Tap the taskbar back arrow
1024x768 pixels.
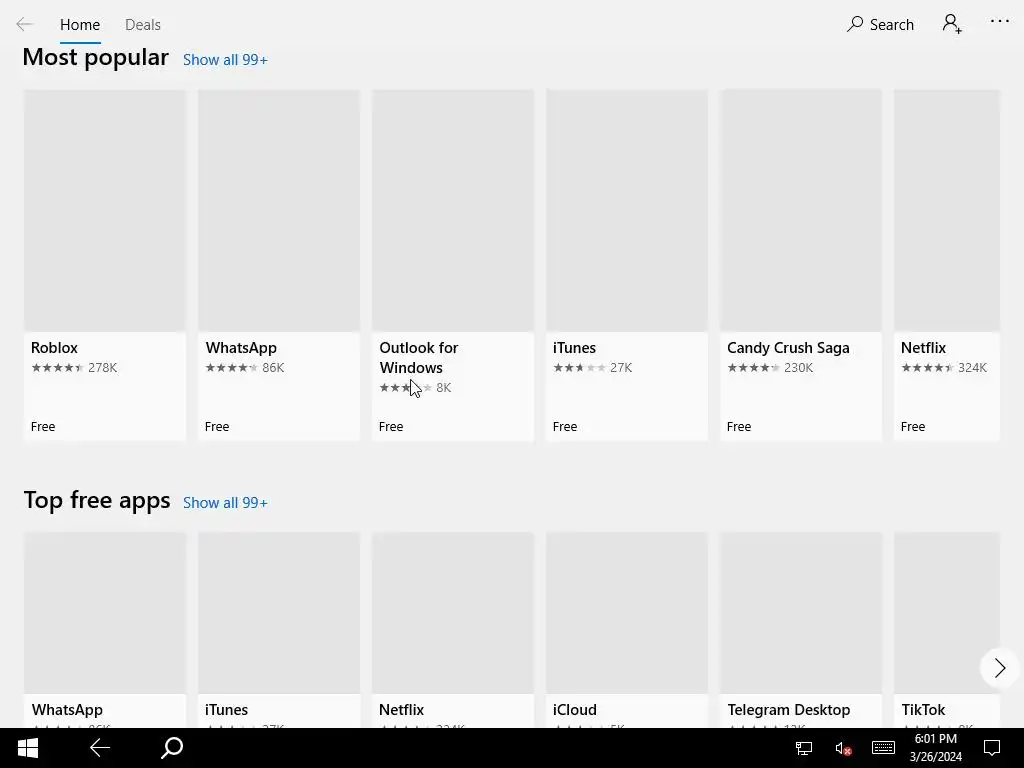pos(100,748)
